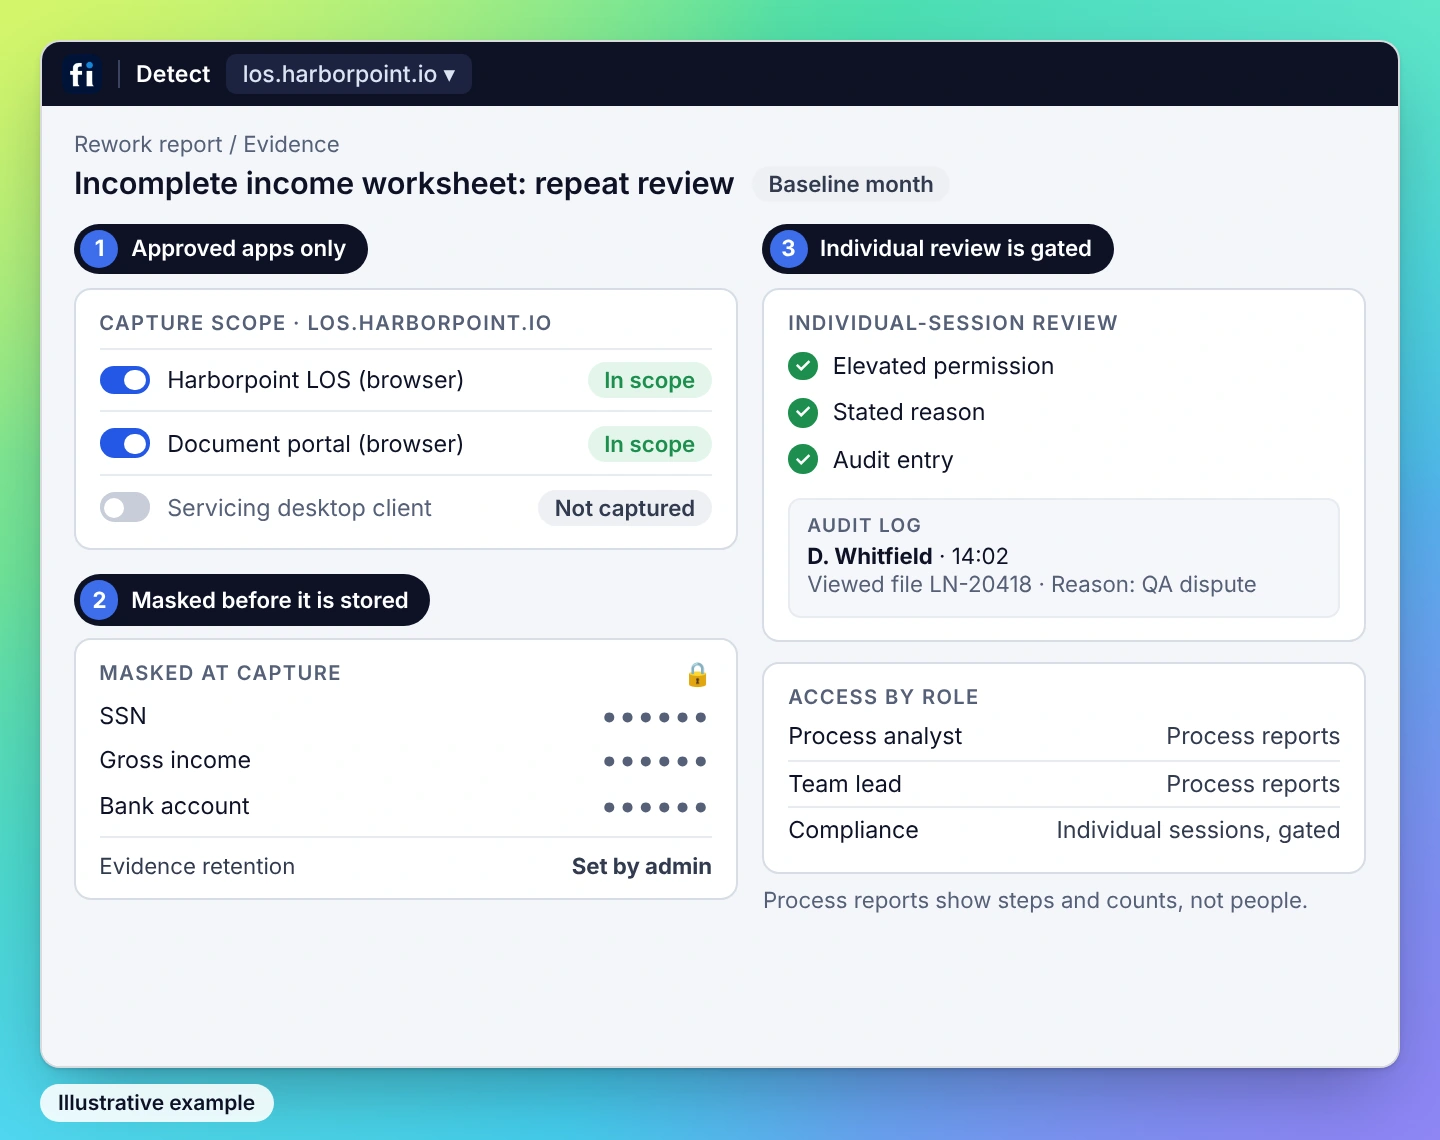Click the Evidence breadcrumb
This screenshot has height=1140, width=1440.
[x=291, y=144]
